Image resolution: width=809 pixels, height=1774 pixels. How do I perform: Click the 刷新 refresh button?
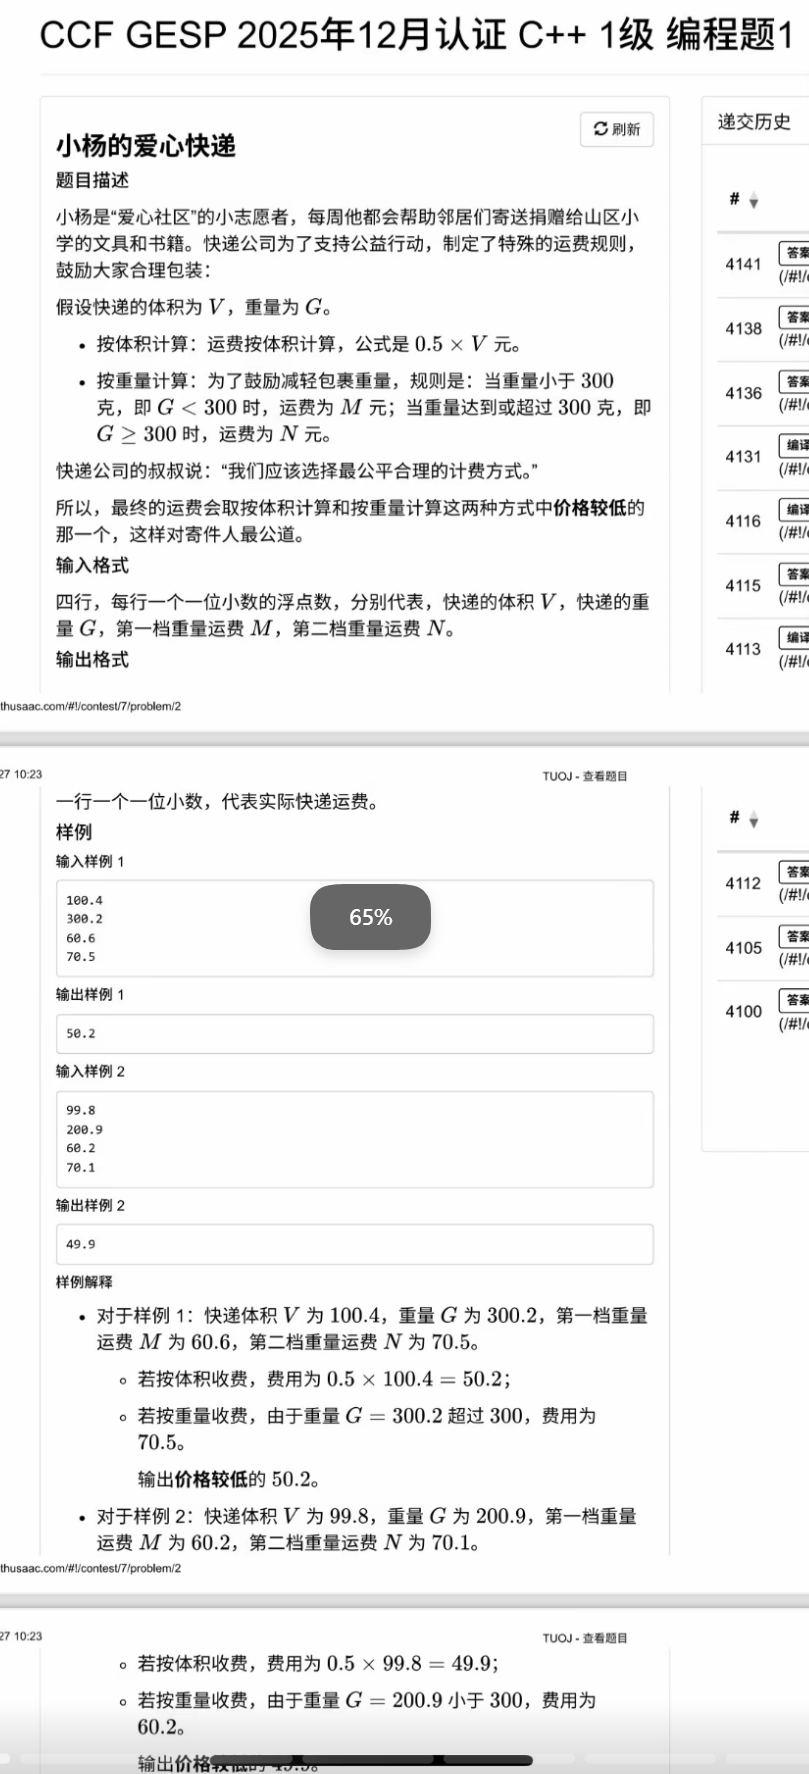616,129
